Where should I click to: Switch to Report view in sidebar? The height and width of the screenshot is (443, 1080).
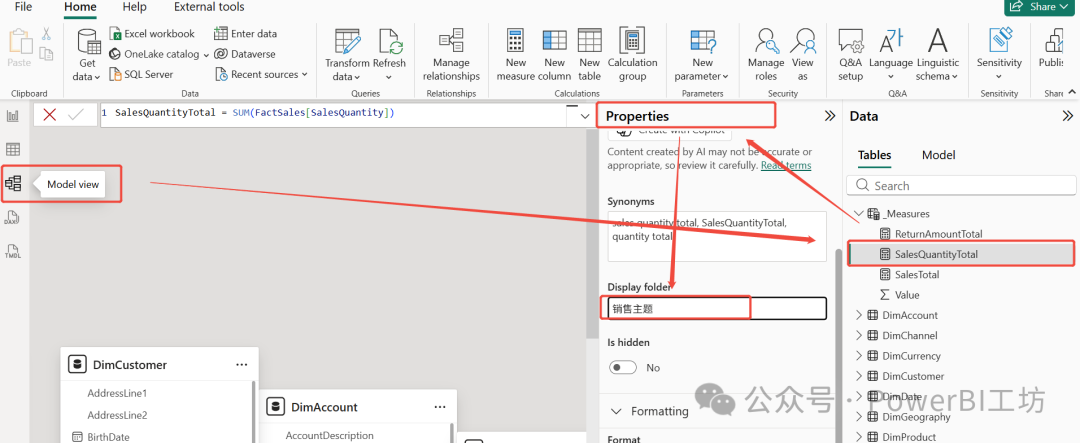pos(12,116)
